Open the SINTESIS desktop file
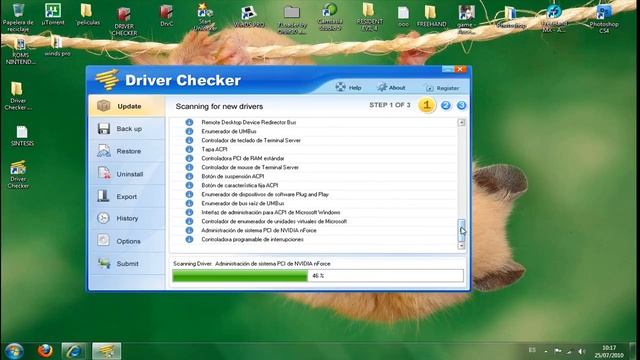640x360 pixels. click(22, 136)
